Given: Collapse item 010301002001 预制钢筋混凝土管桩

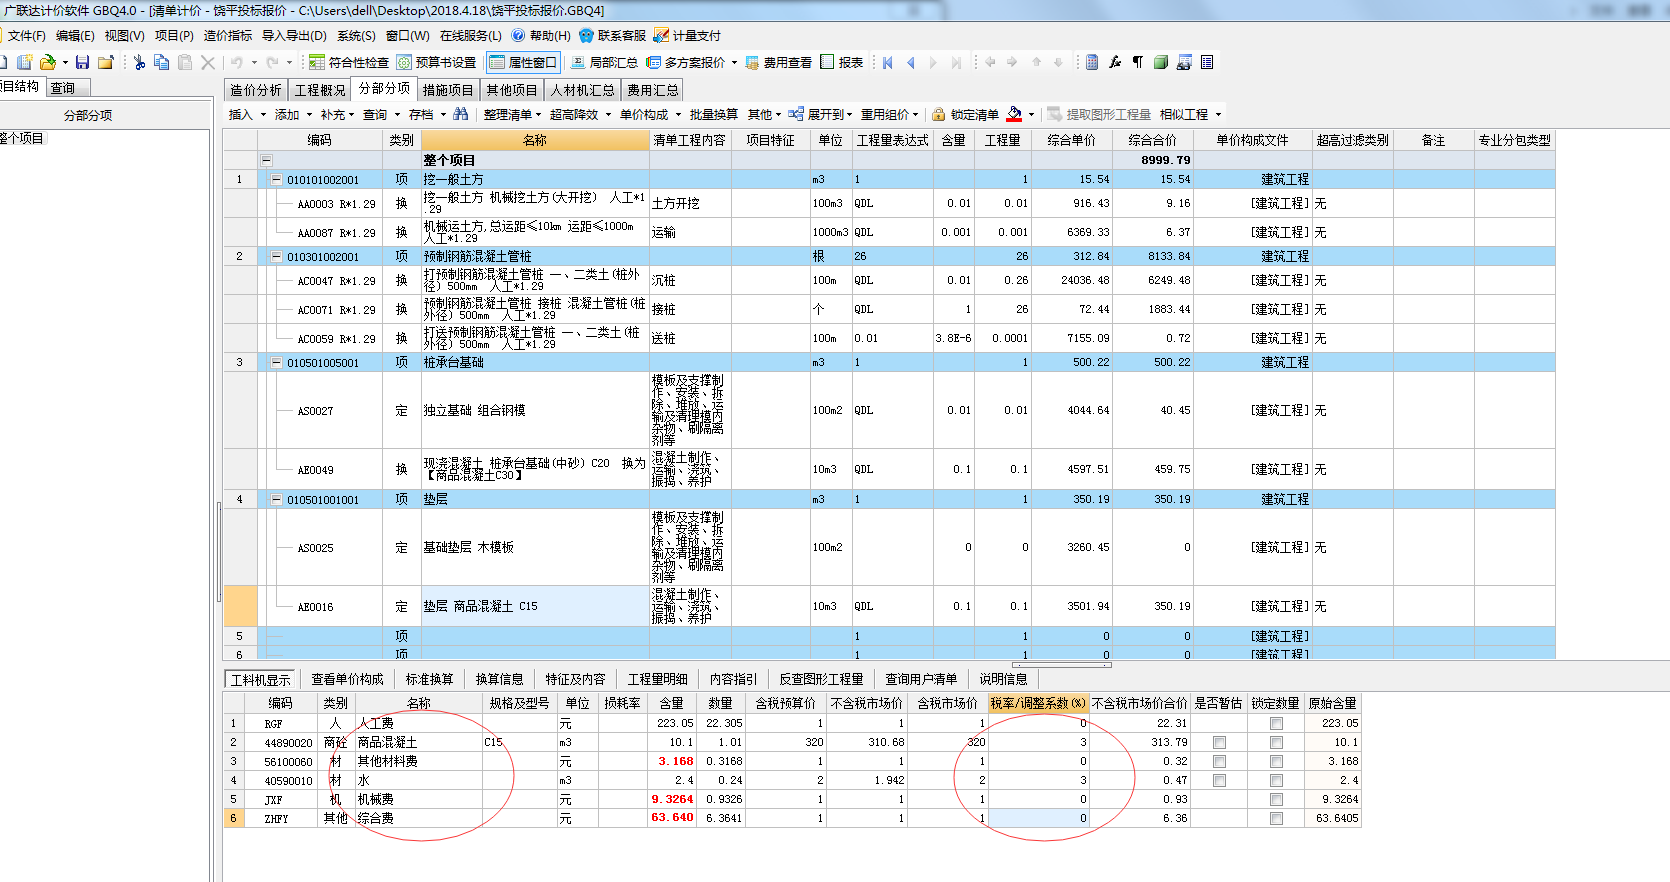Looking at the screenshot, I should (277, 257).
